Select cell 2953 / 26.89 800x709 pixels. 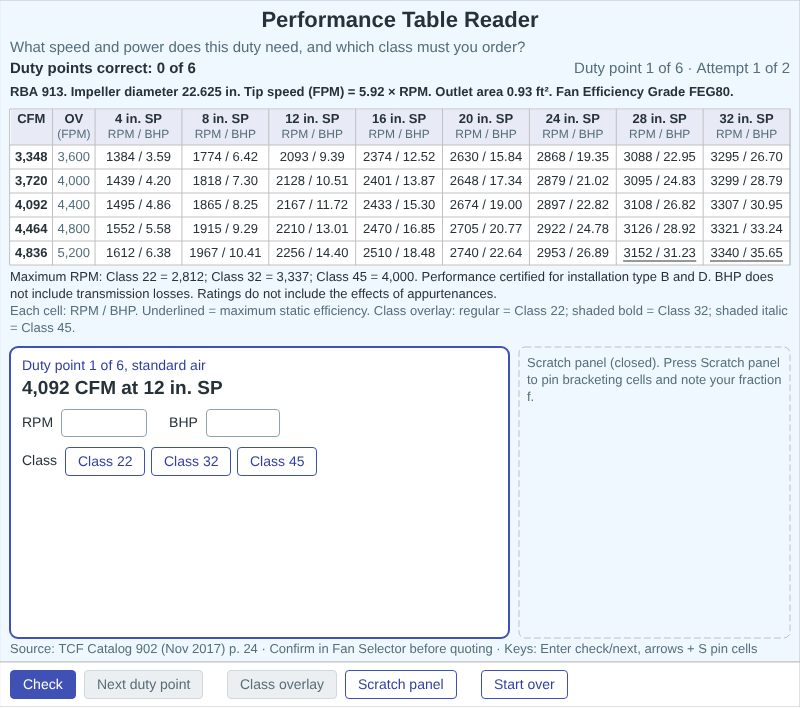point(572,252)
